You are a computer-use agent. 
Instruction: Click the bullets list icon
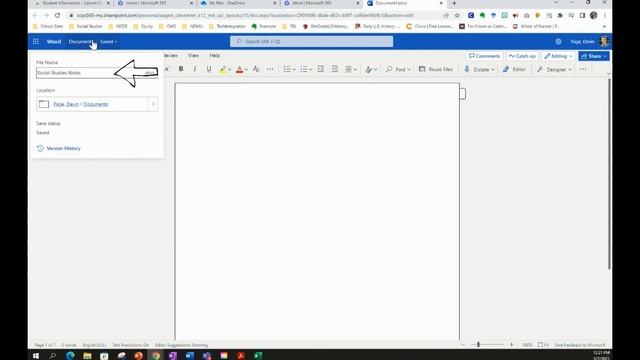pyautogui.click(x=287, y=69)
